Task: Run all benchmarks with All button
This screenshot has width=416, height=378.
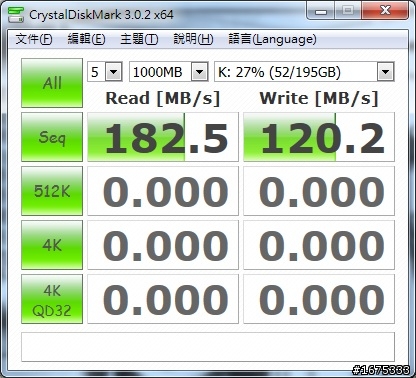Action: pos(52,83)
